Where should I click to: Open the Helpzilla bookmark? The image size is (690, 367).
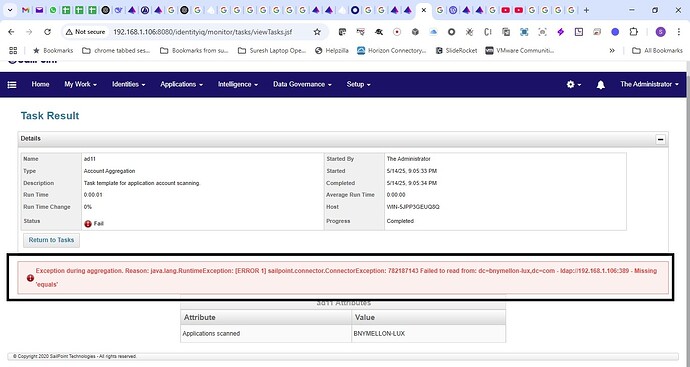332,51
